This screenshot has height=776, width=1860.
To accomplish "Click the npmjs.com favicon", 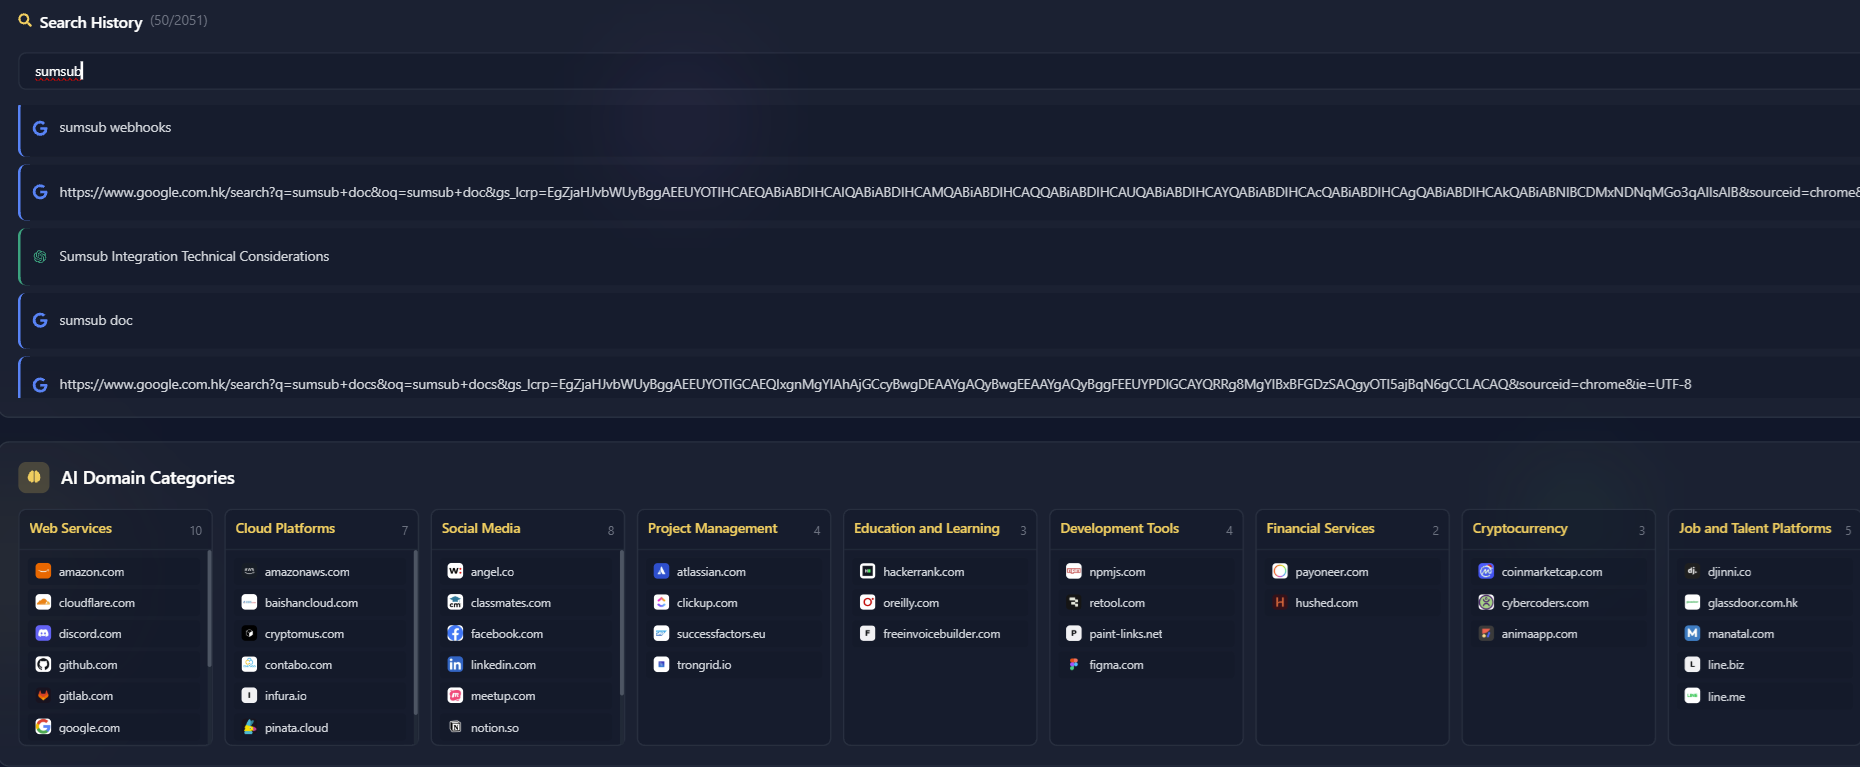I will point(1073,571).
